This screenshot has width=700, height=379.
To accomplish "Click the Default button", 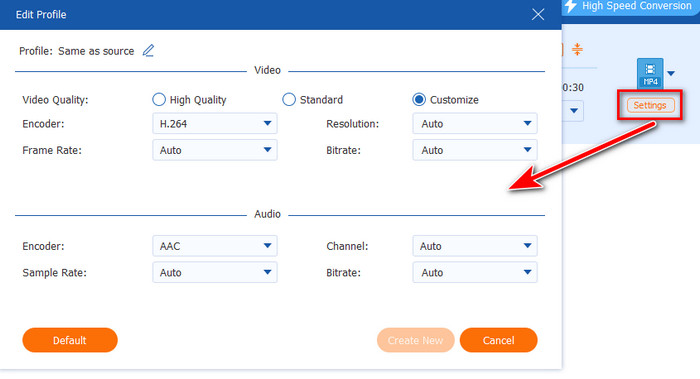I will pos(70,340).
